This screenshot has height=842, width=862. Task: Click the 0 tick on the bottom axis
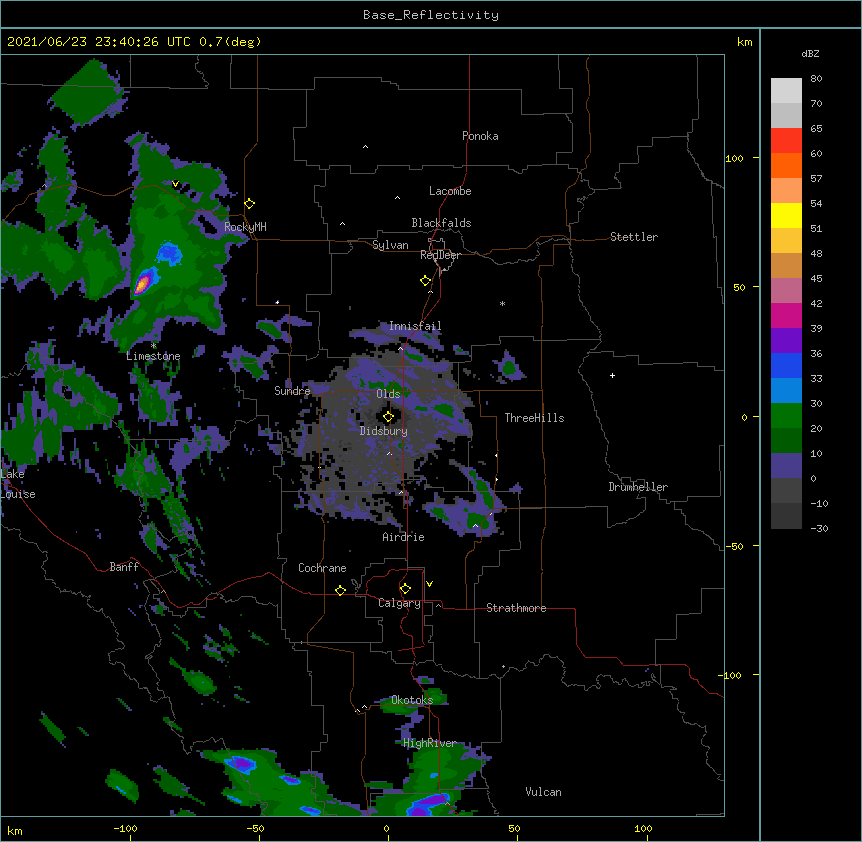[386, 828]
